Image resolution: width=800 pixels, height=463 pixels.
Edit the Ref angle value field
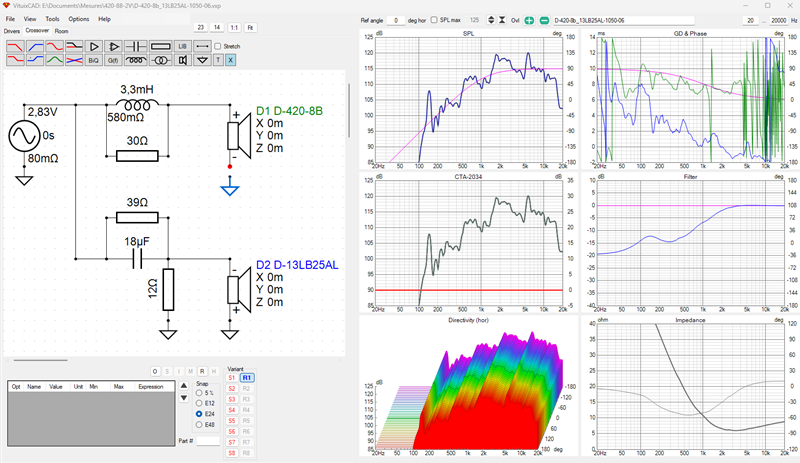[396, 20]
